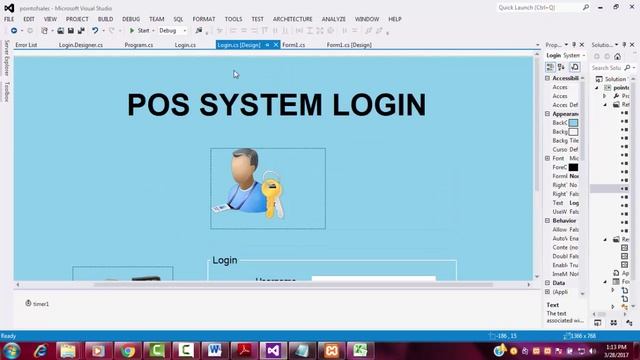
Task: Open the Toolbox side tab
Action: click(6, 92)
